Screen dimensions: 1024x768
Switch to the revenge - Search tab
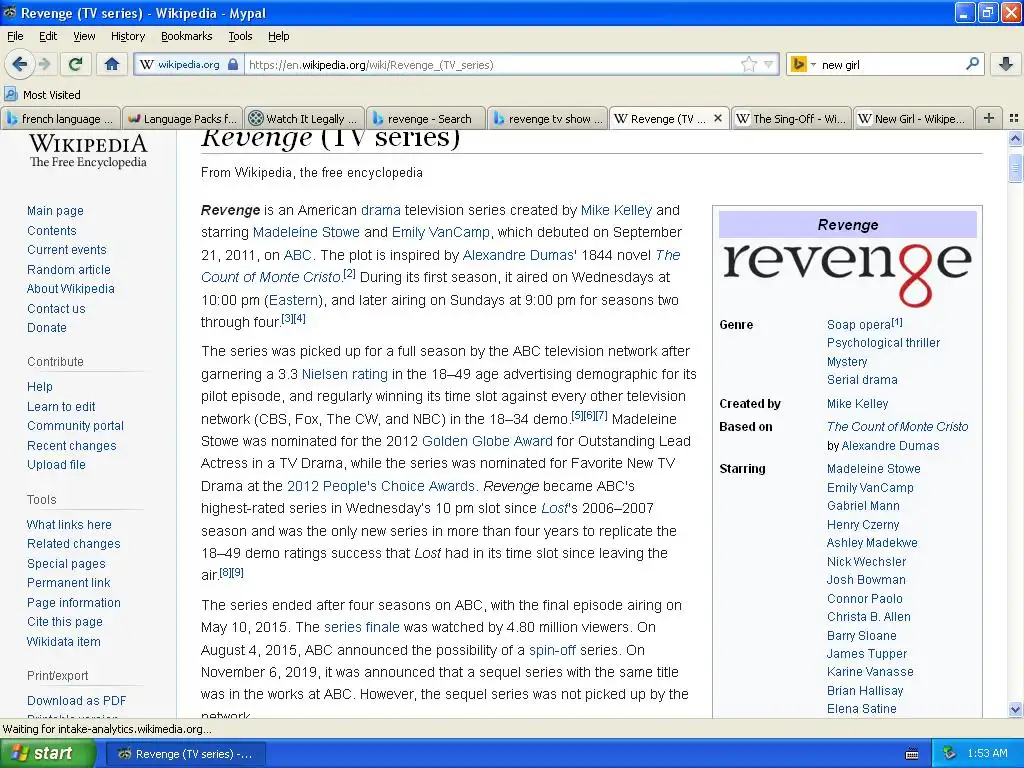(x=425, y=118)
